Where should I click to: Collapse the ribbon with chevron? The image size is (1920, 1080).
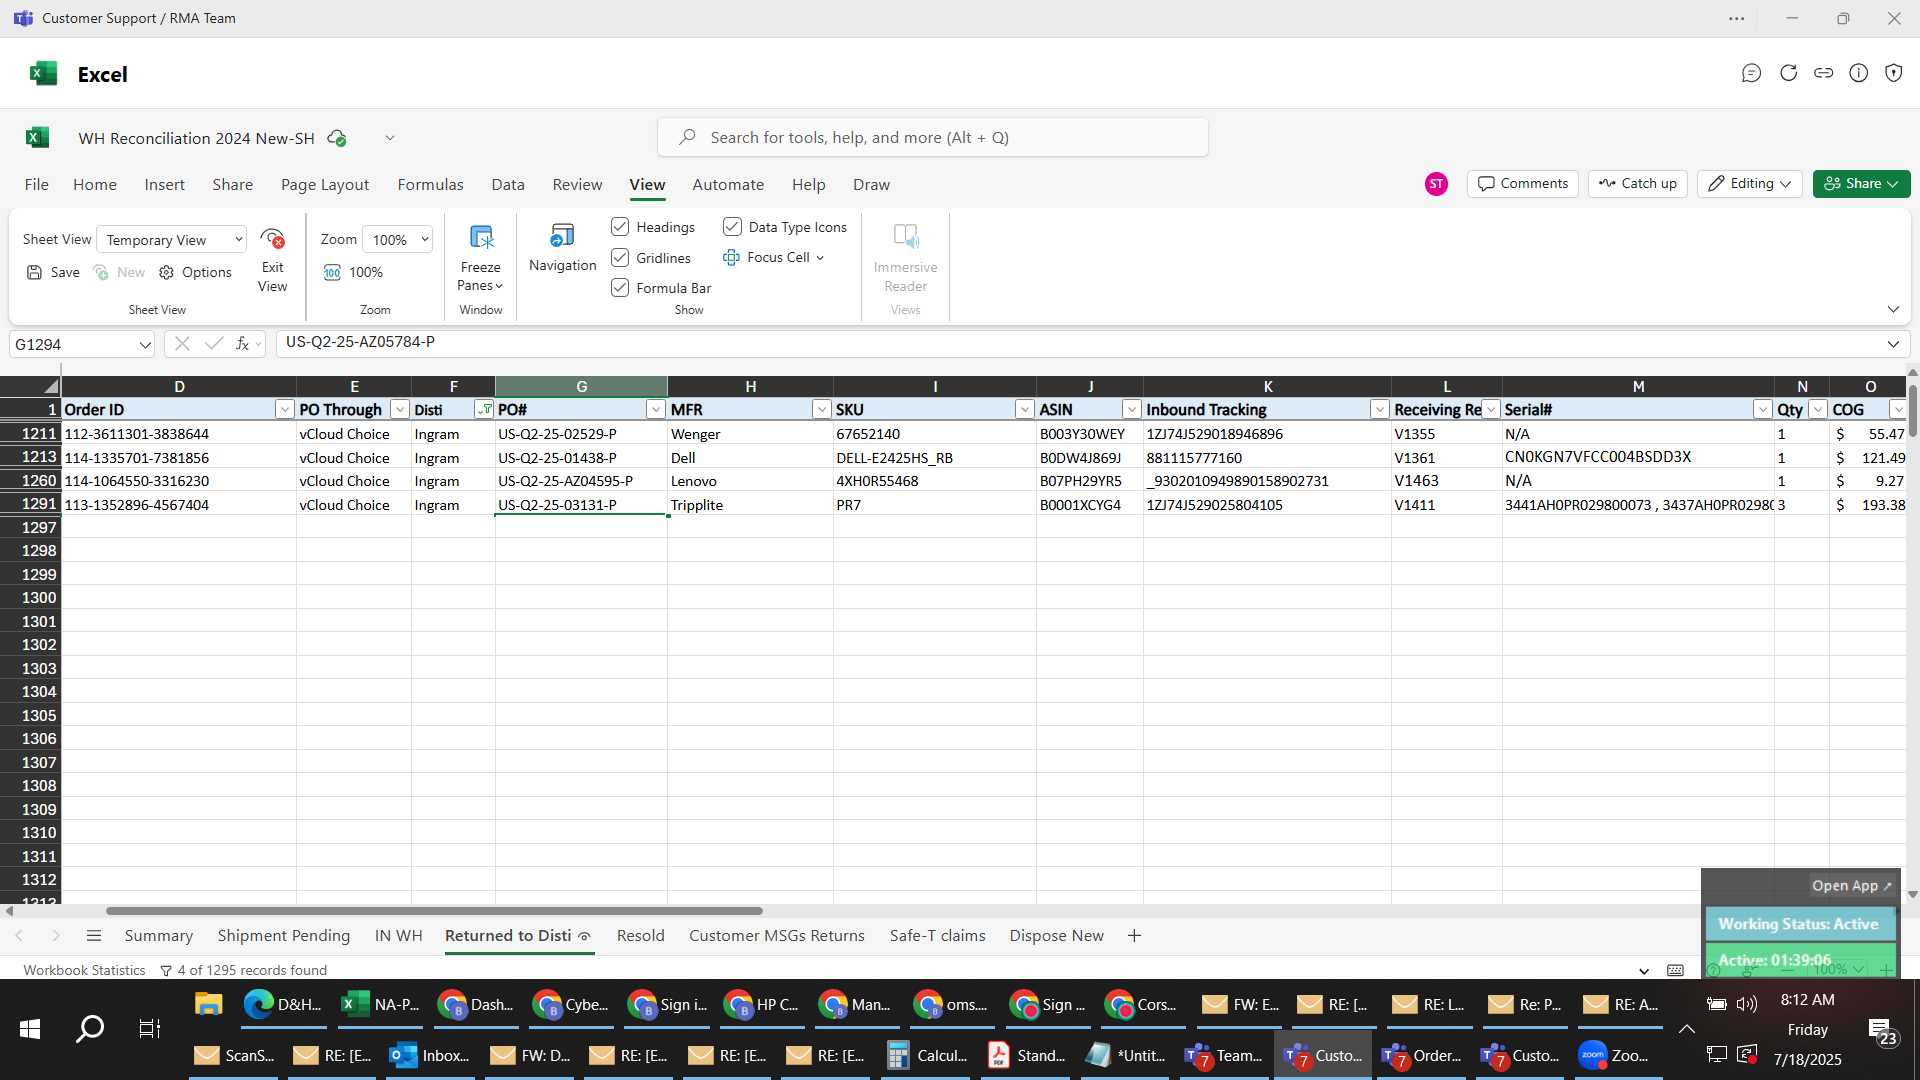point(1893,310)
